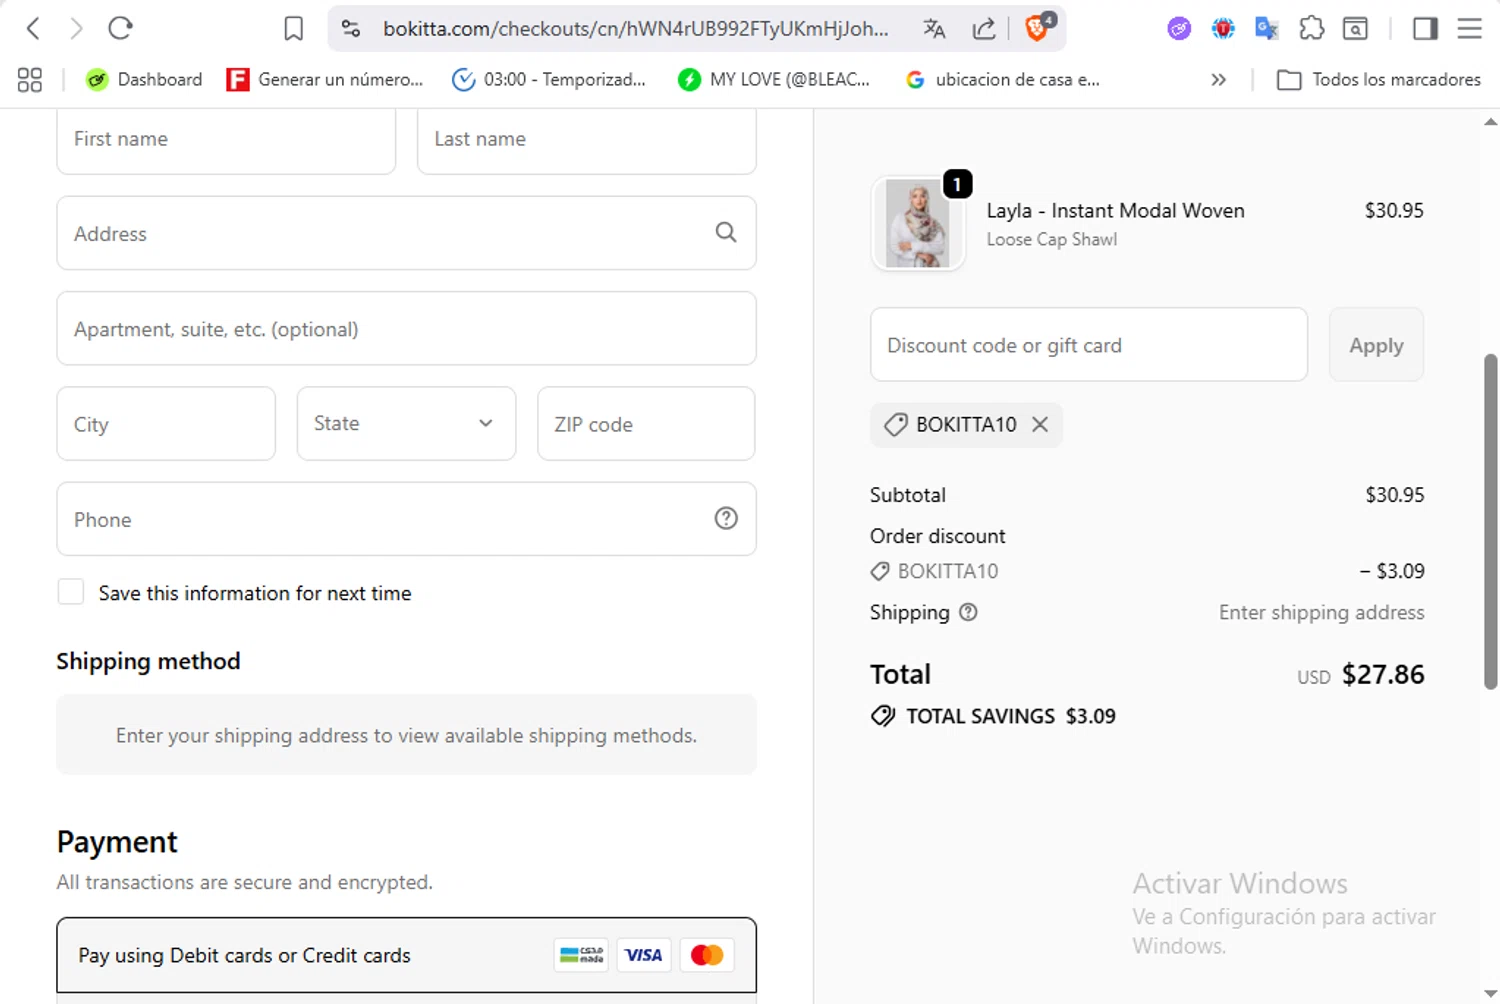Click the Apartment, suite, etc. field
The image size is (1500, 1004).
click(x=406, y=329)
